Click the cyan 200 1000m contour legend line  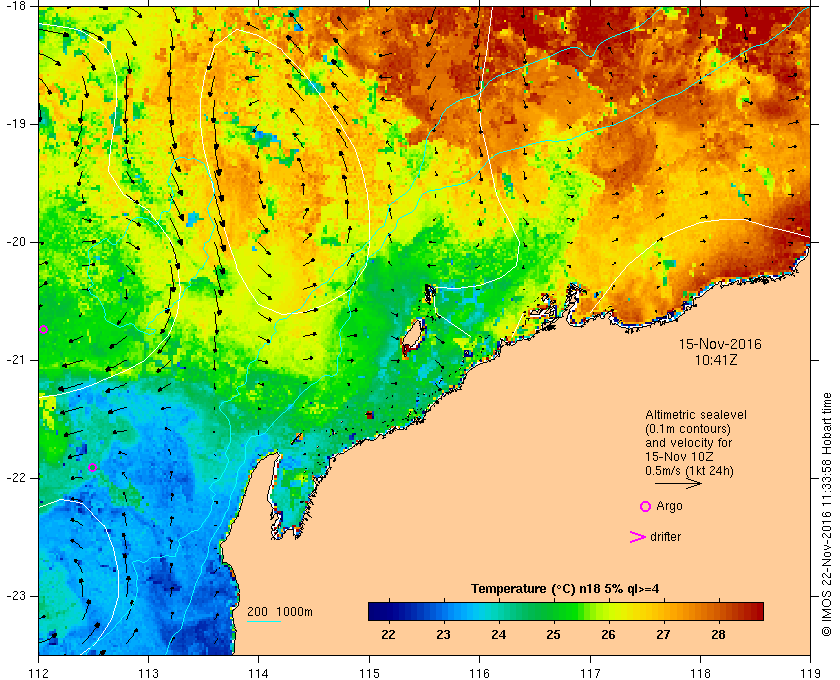tap(264, 622)
